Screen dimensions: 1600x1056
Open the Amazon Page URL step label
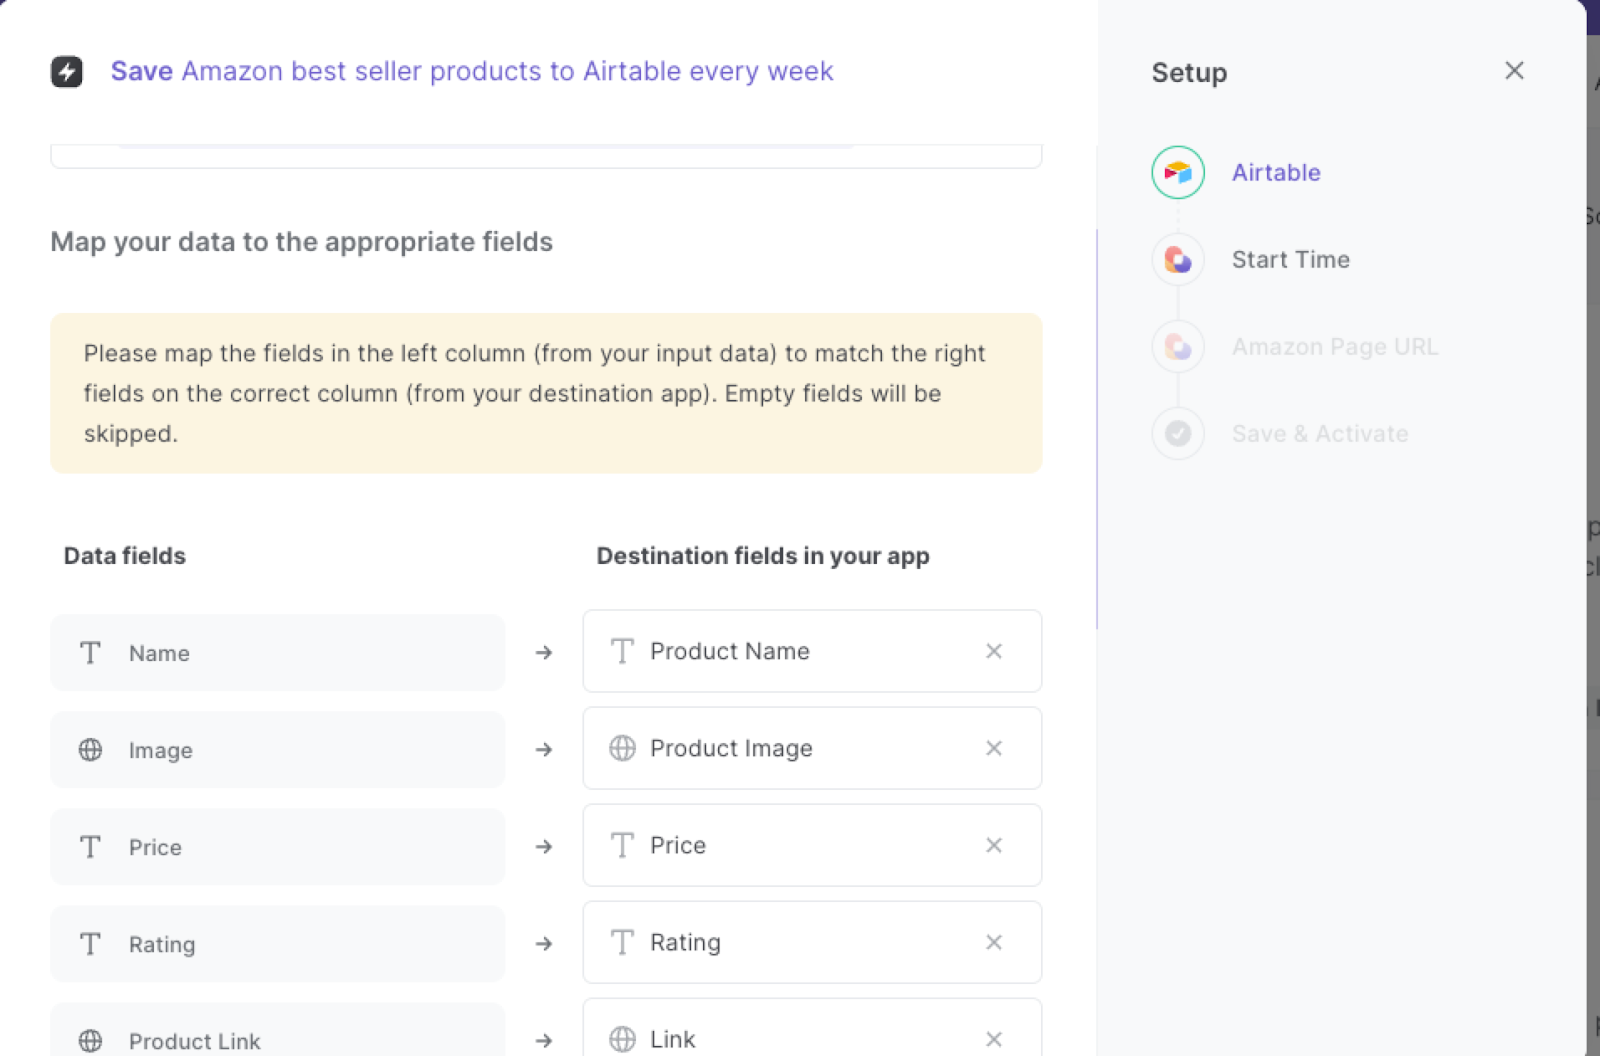[x=1334, y=347]
